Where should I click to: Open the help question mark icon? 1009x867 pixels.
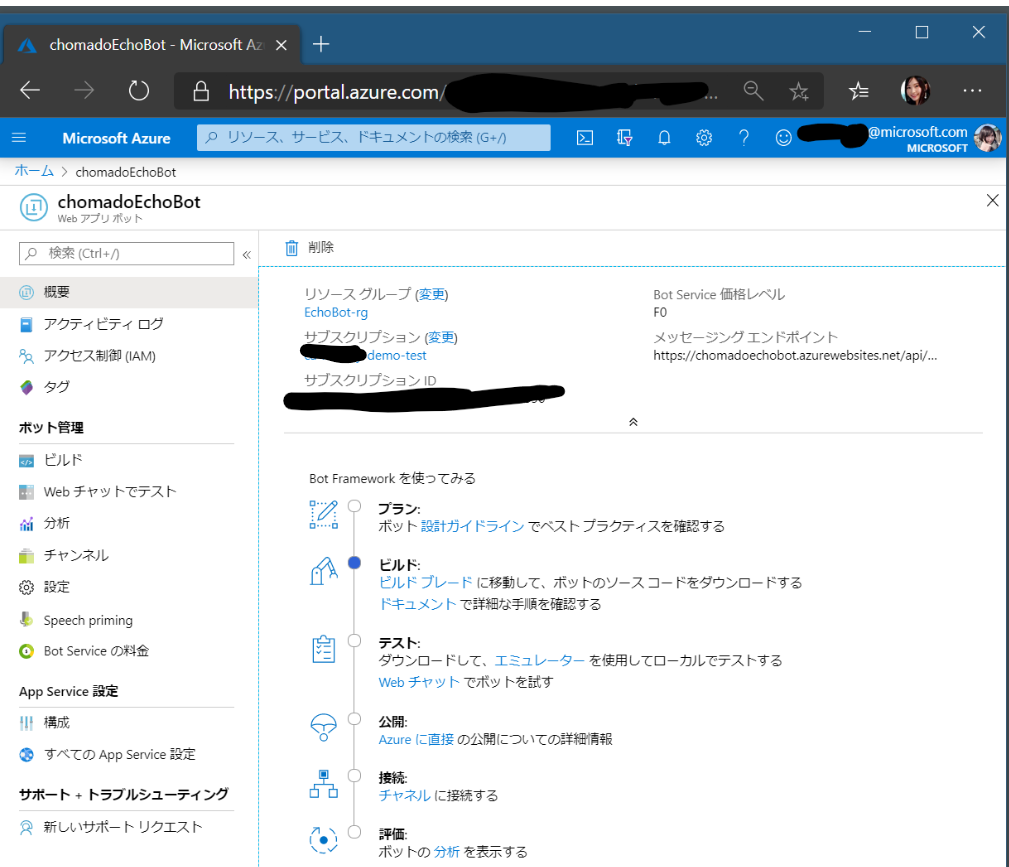[x=744, y=138]
